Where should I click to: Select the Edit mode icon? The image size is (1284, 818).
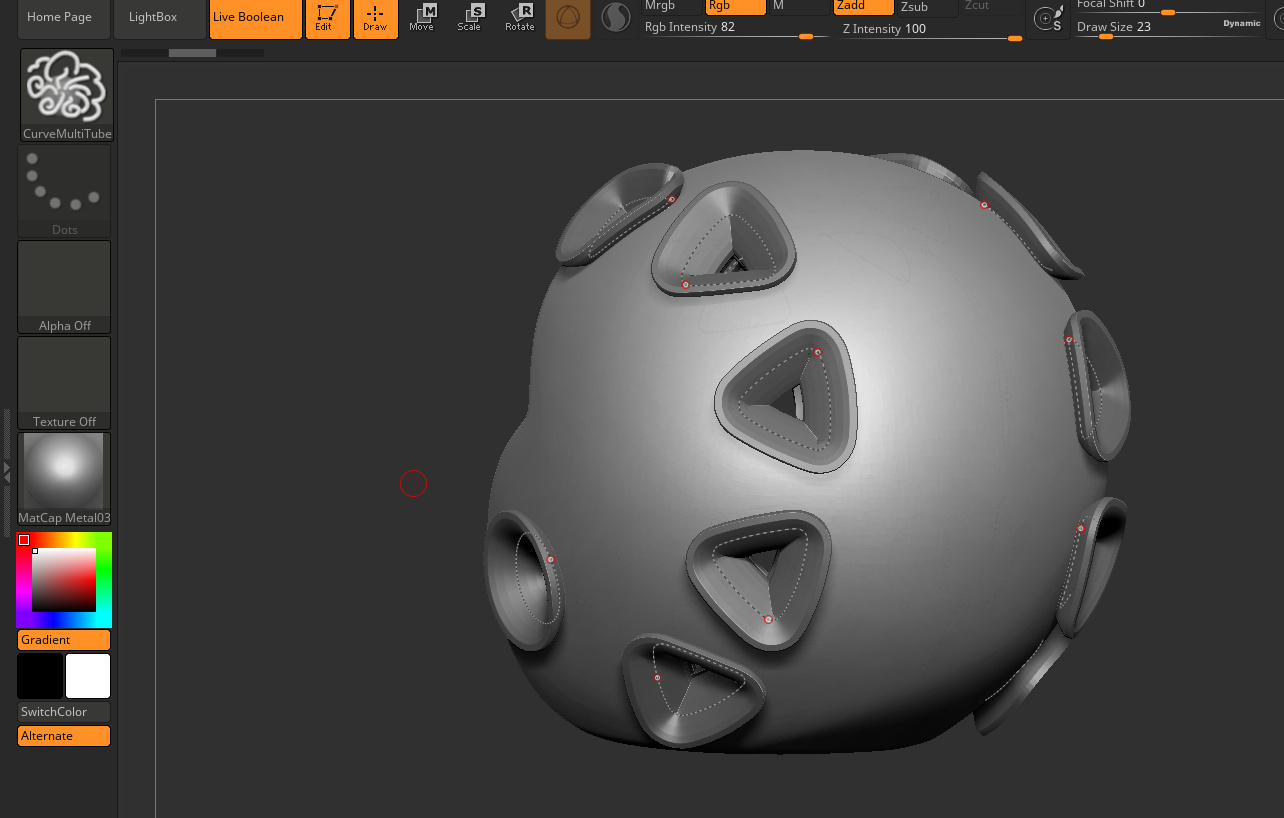pos(327,19)
